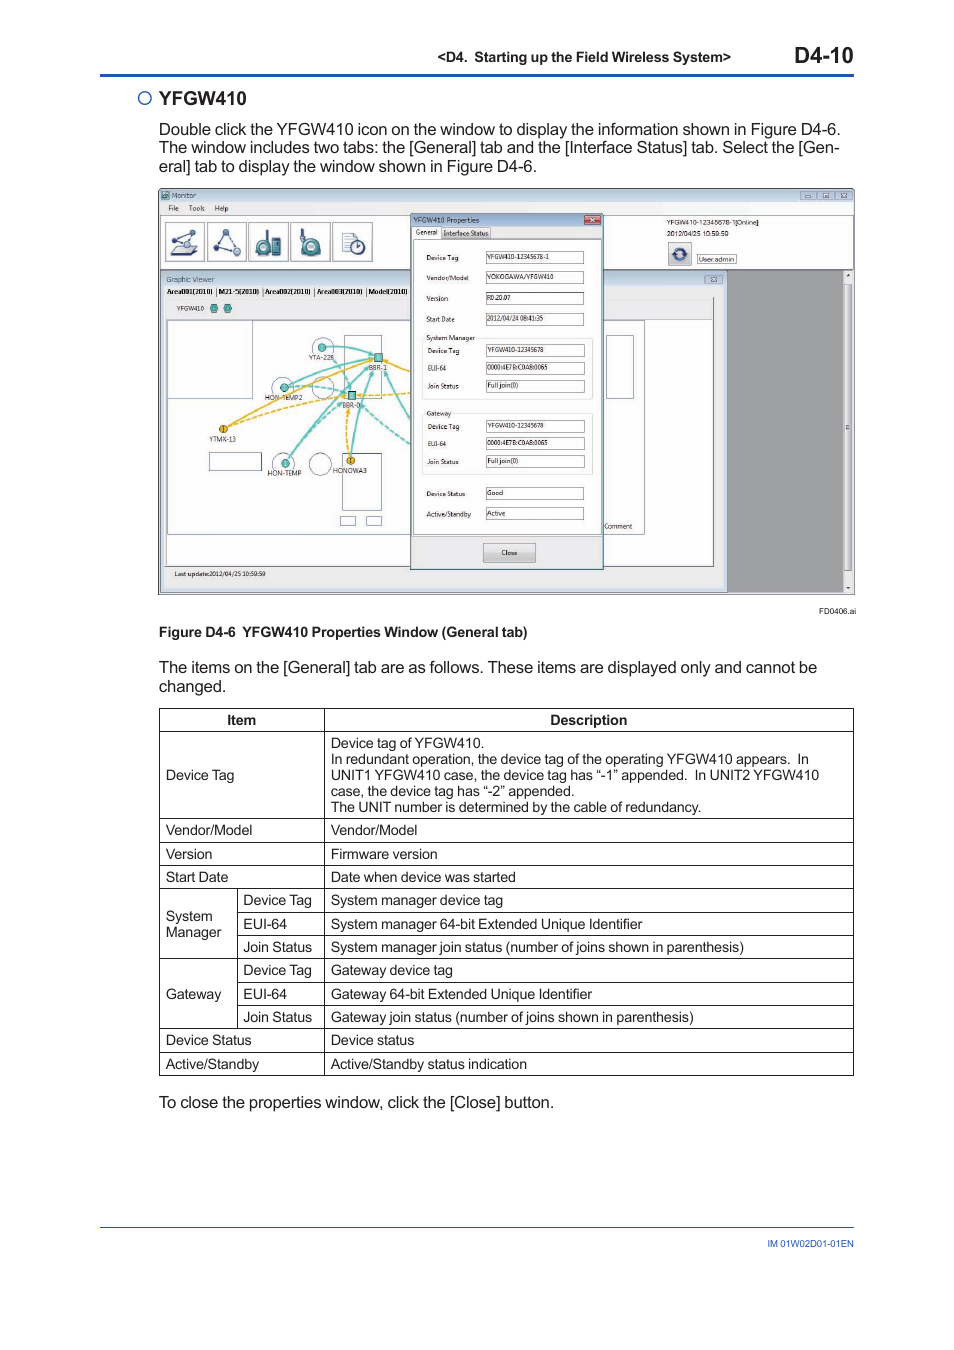Click the Gateway Join Status field
The height and width of the screenshot is (1350, 954).
[534, 462]
